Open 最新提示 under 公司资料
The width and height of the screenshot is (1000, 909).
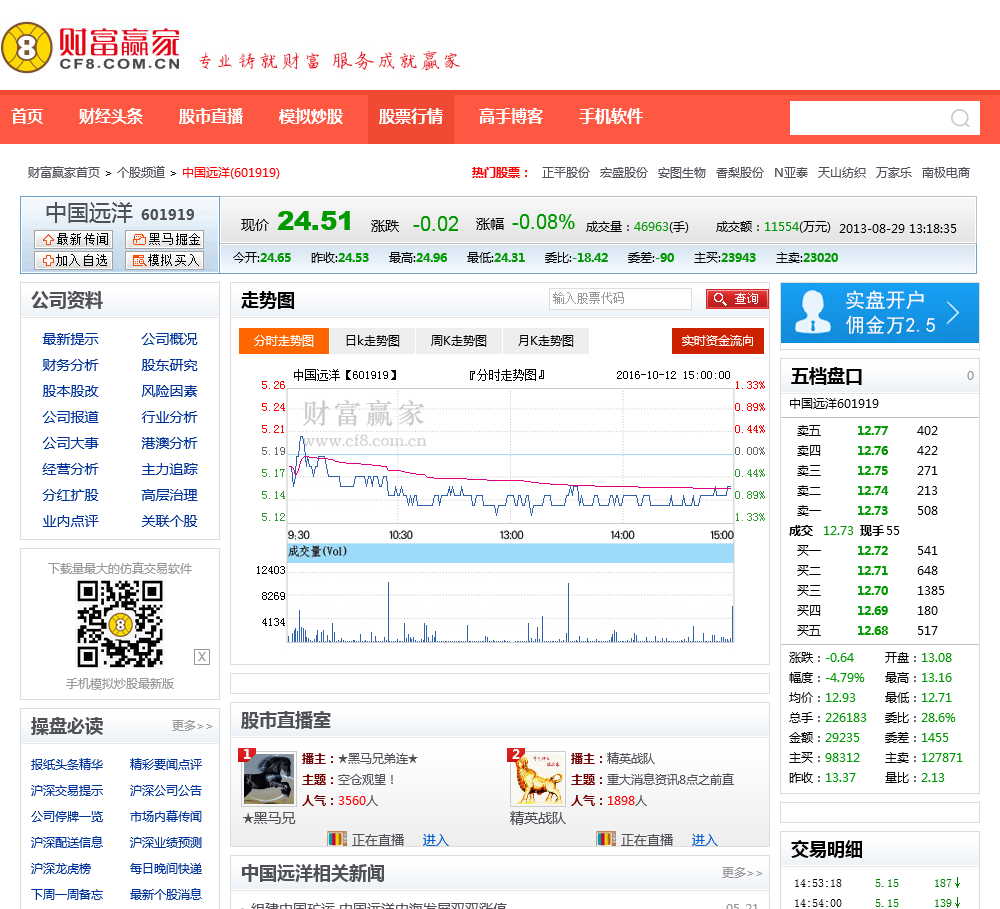[70, 339]
